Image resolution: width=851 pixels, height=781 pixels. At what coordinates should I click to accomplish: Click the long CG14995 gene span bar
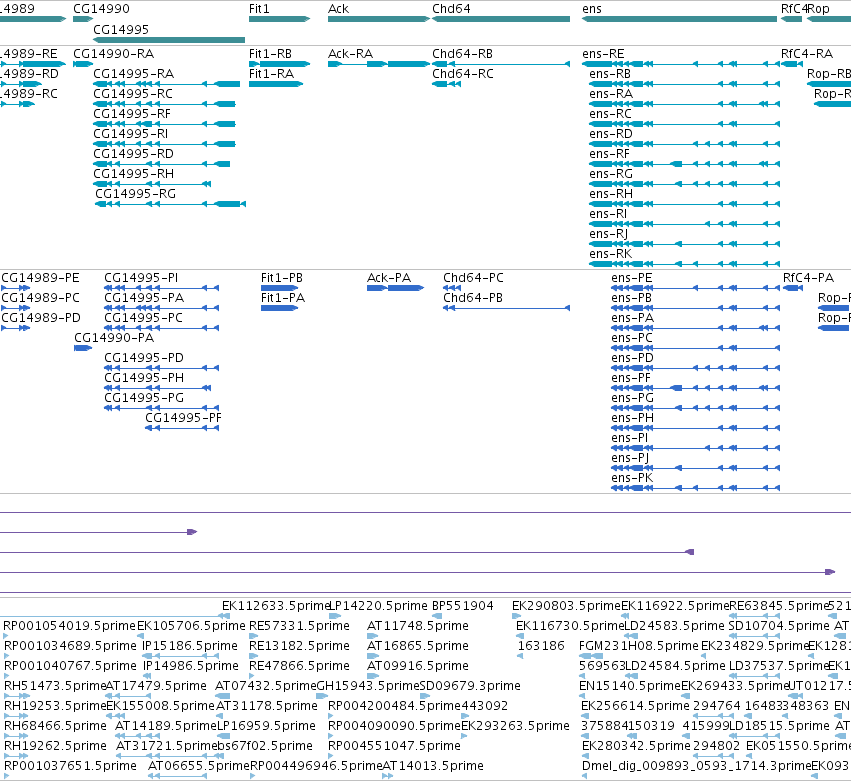pos(169,40)
